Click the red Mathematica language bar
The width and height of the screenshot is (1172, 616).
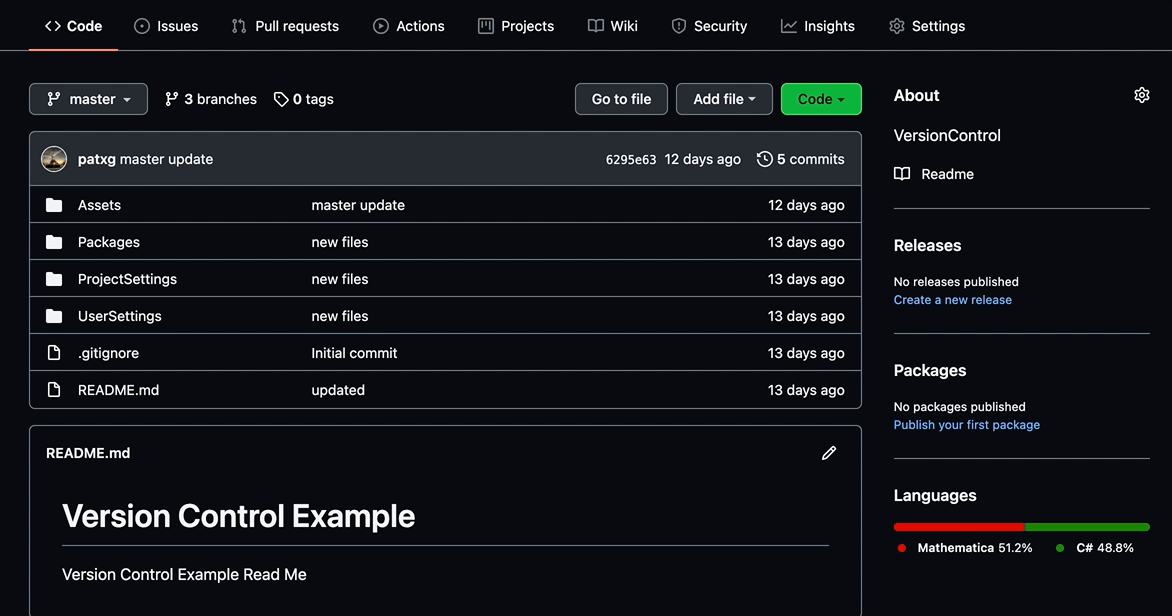click(959, 527)
